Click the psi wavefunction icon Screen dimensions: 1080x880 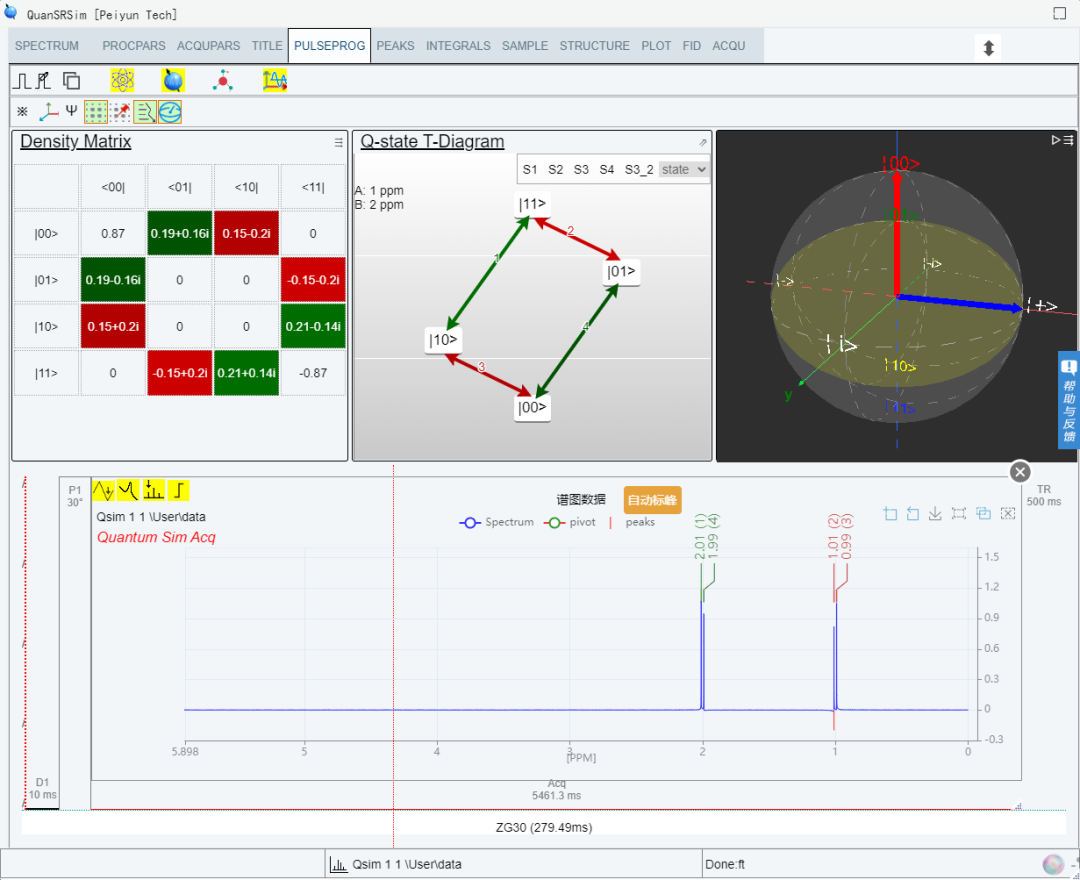[71, 111]
